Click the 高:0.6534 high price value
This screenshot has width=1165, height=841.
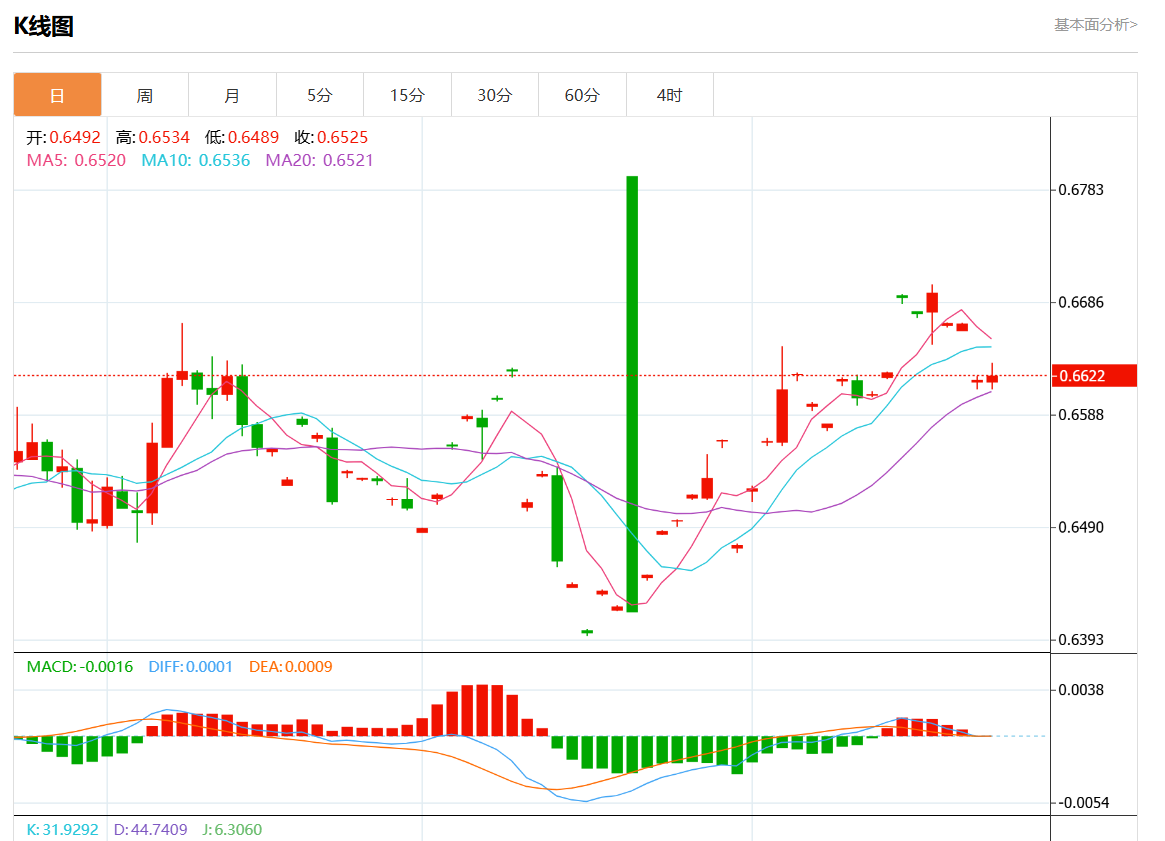(153, 137)
